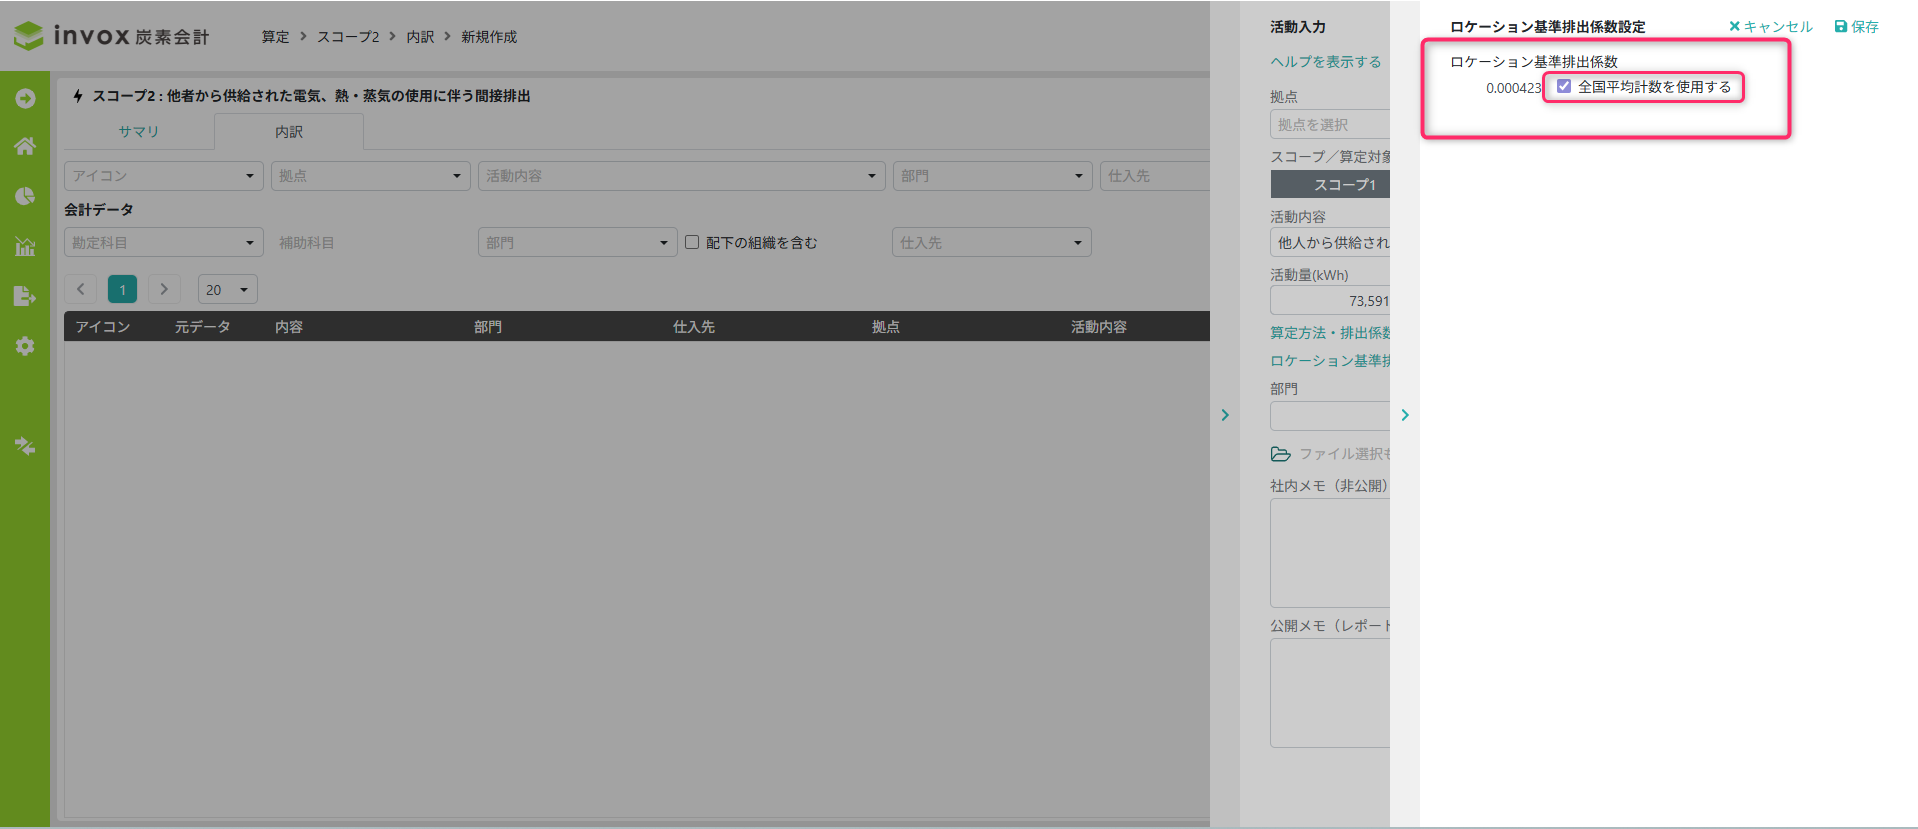Viewport: 1918px width, 829px height.
Task: Uncheck the 全国平均計数を使用する checkbox
Action: point(1564,87)
